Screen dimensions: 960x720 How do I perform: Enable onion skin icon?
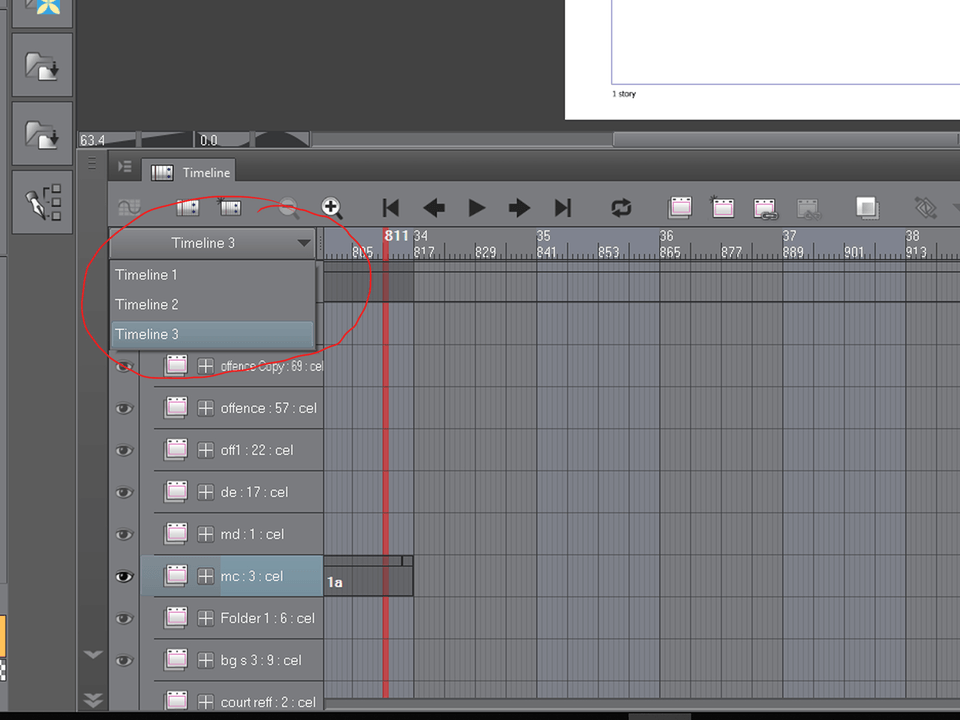click(x=867, y=208)
